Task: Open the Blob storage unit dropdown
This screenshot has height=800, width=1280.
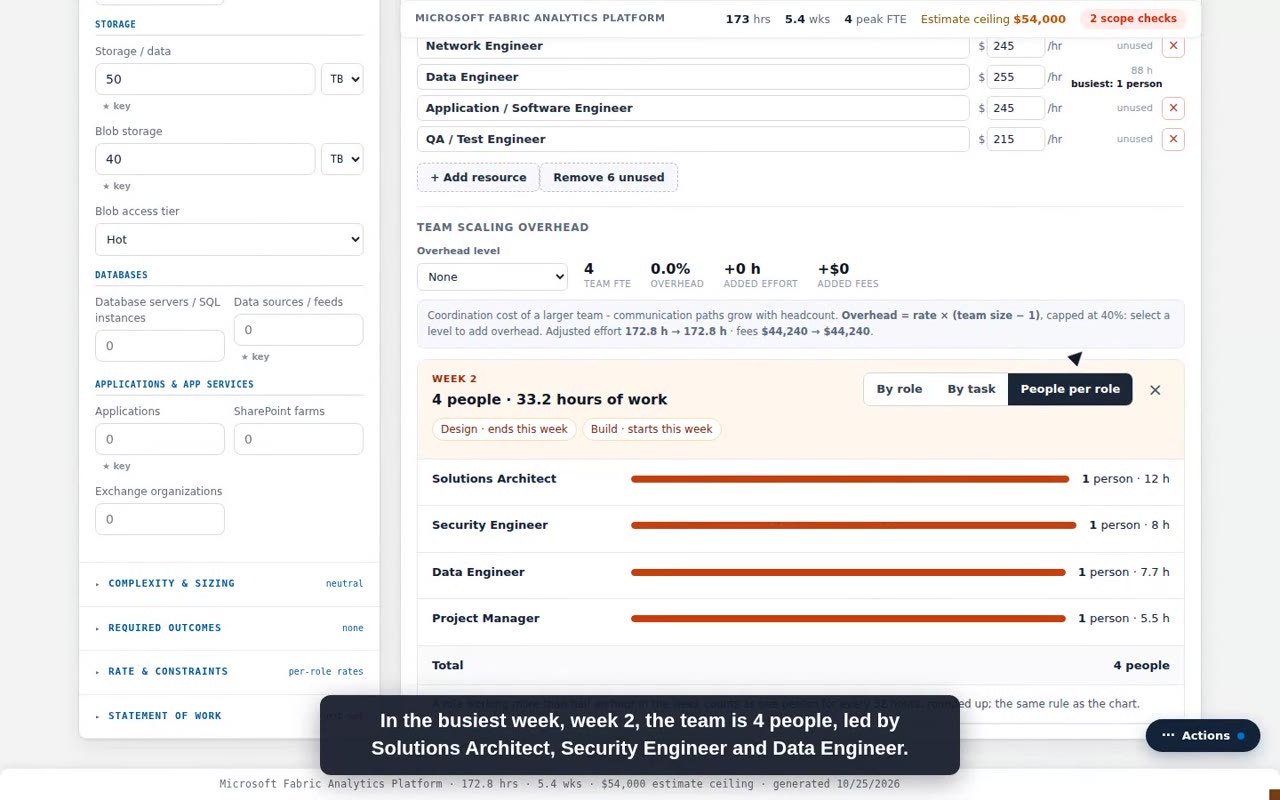Action: click(342, 159)
